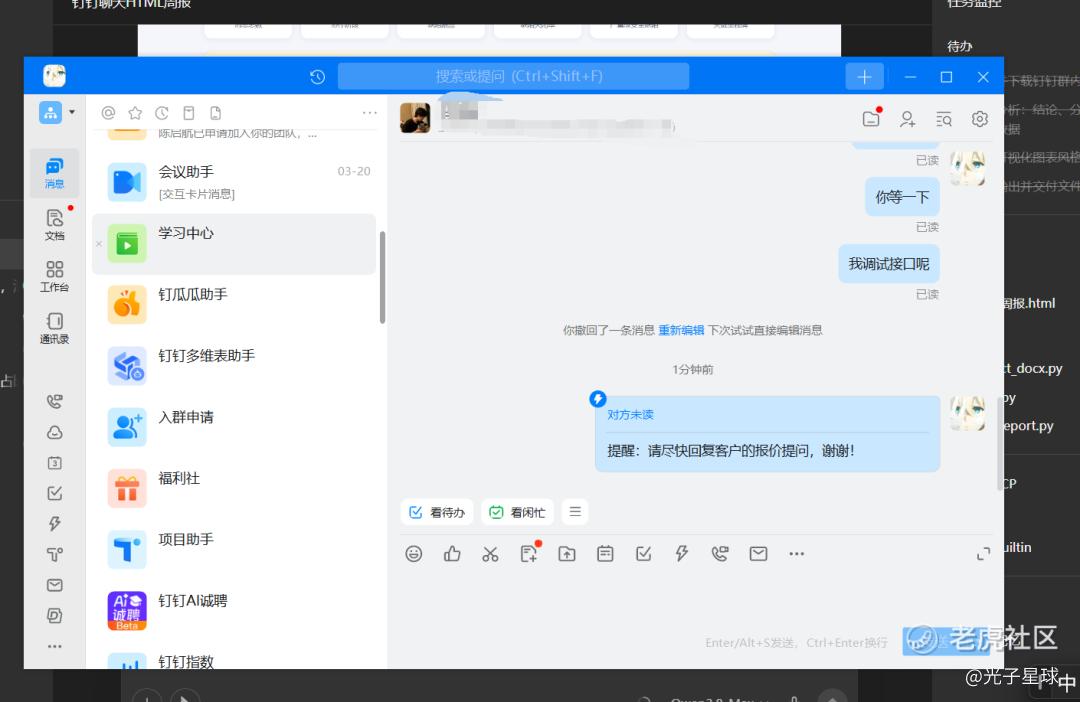Viewport: 1080px width, 702px height.
Task: Expand more options in chat input toolbar
Action: pyautogui.click(x=796, y=554)
